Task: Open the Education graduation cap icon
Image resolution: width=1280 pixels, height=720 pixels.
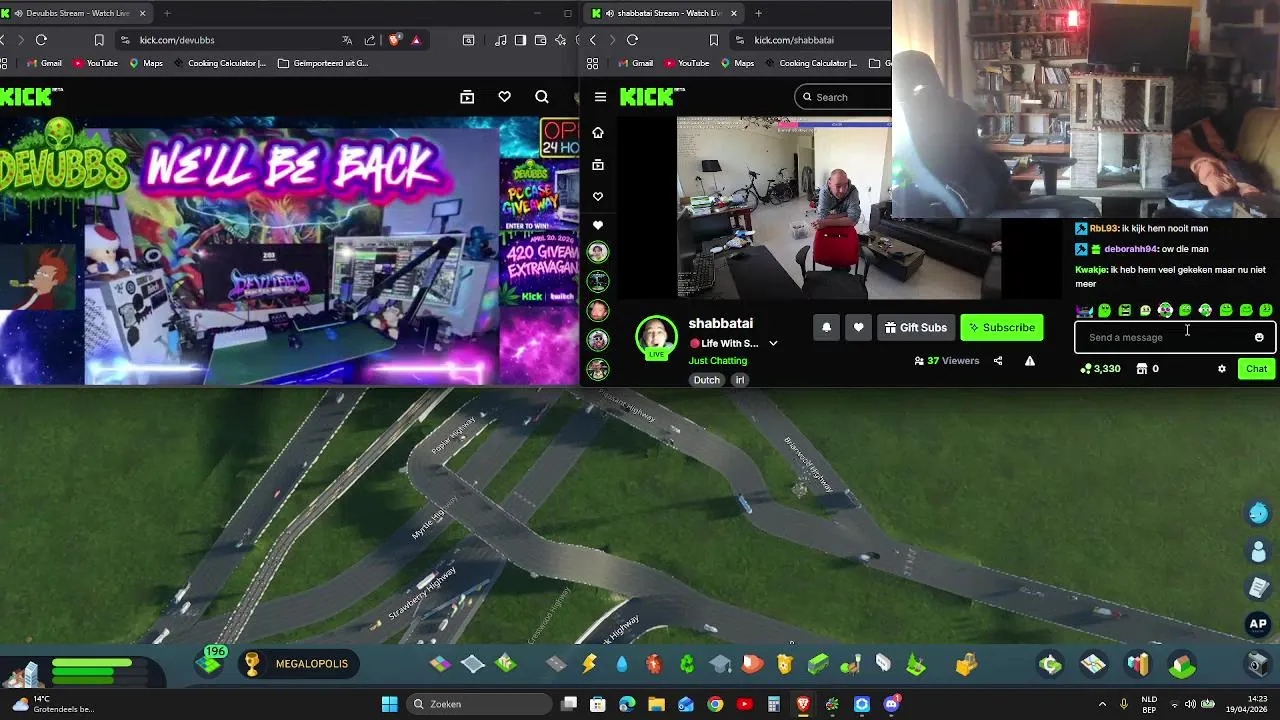Action: 720,664
